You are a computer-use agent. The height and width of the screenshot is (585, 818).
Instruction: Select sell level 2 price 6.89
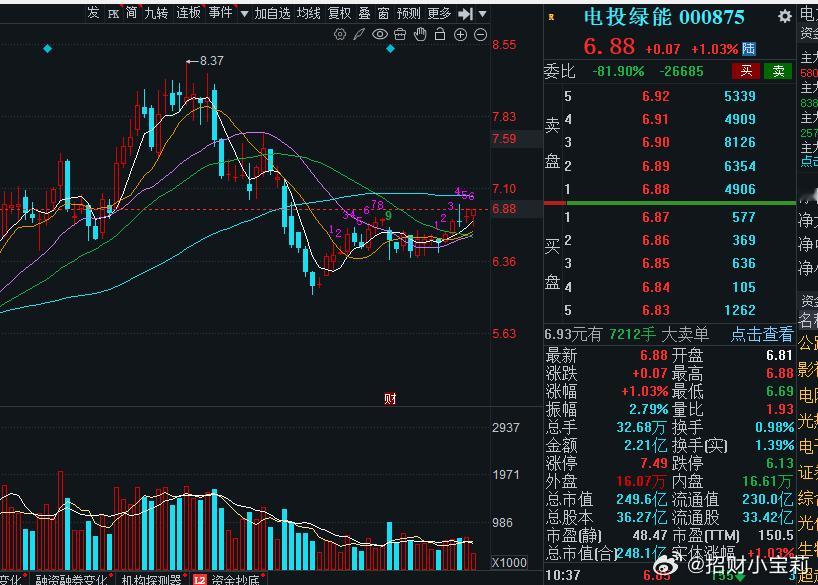[x=655, y=166]
